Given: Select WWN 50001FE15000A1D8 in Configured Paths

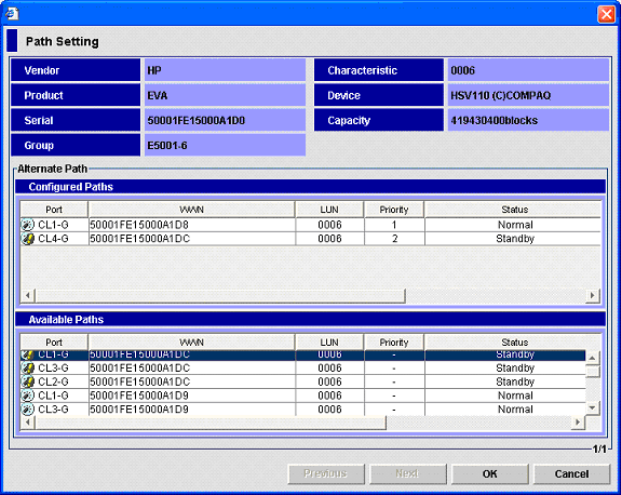Looking at the screenshot, I should coord(190,226).
